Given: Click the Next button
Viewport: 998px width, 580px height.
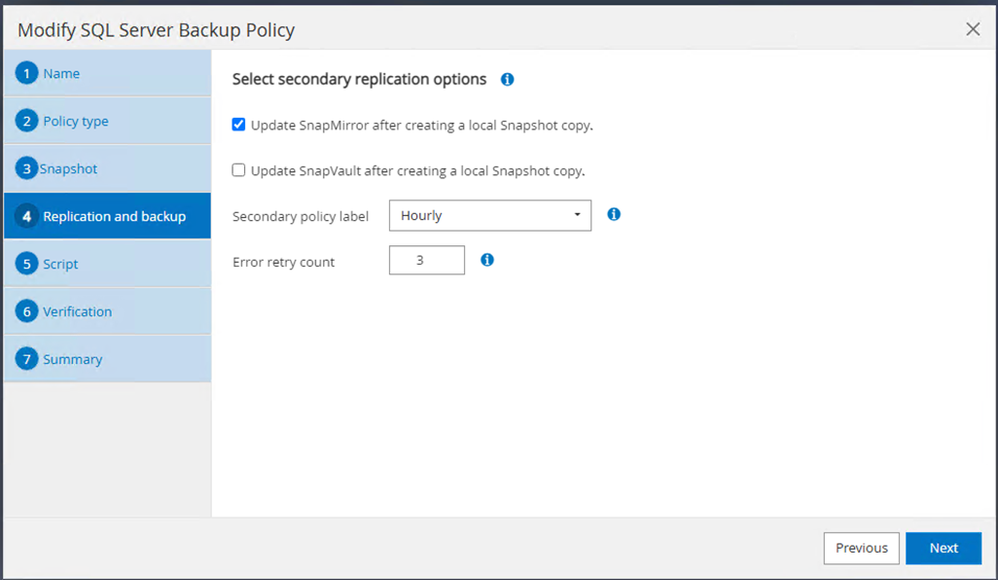Looking at the screenshot, I should pos(943,548).
